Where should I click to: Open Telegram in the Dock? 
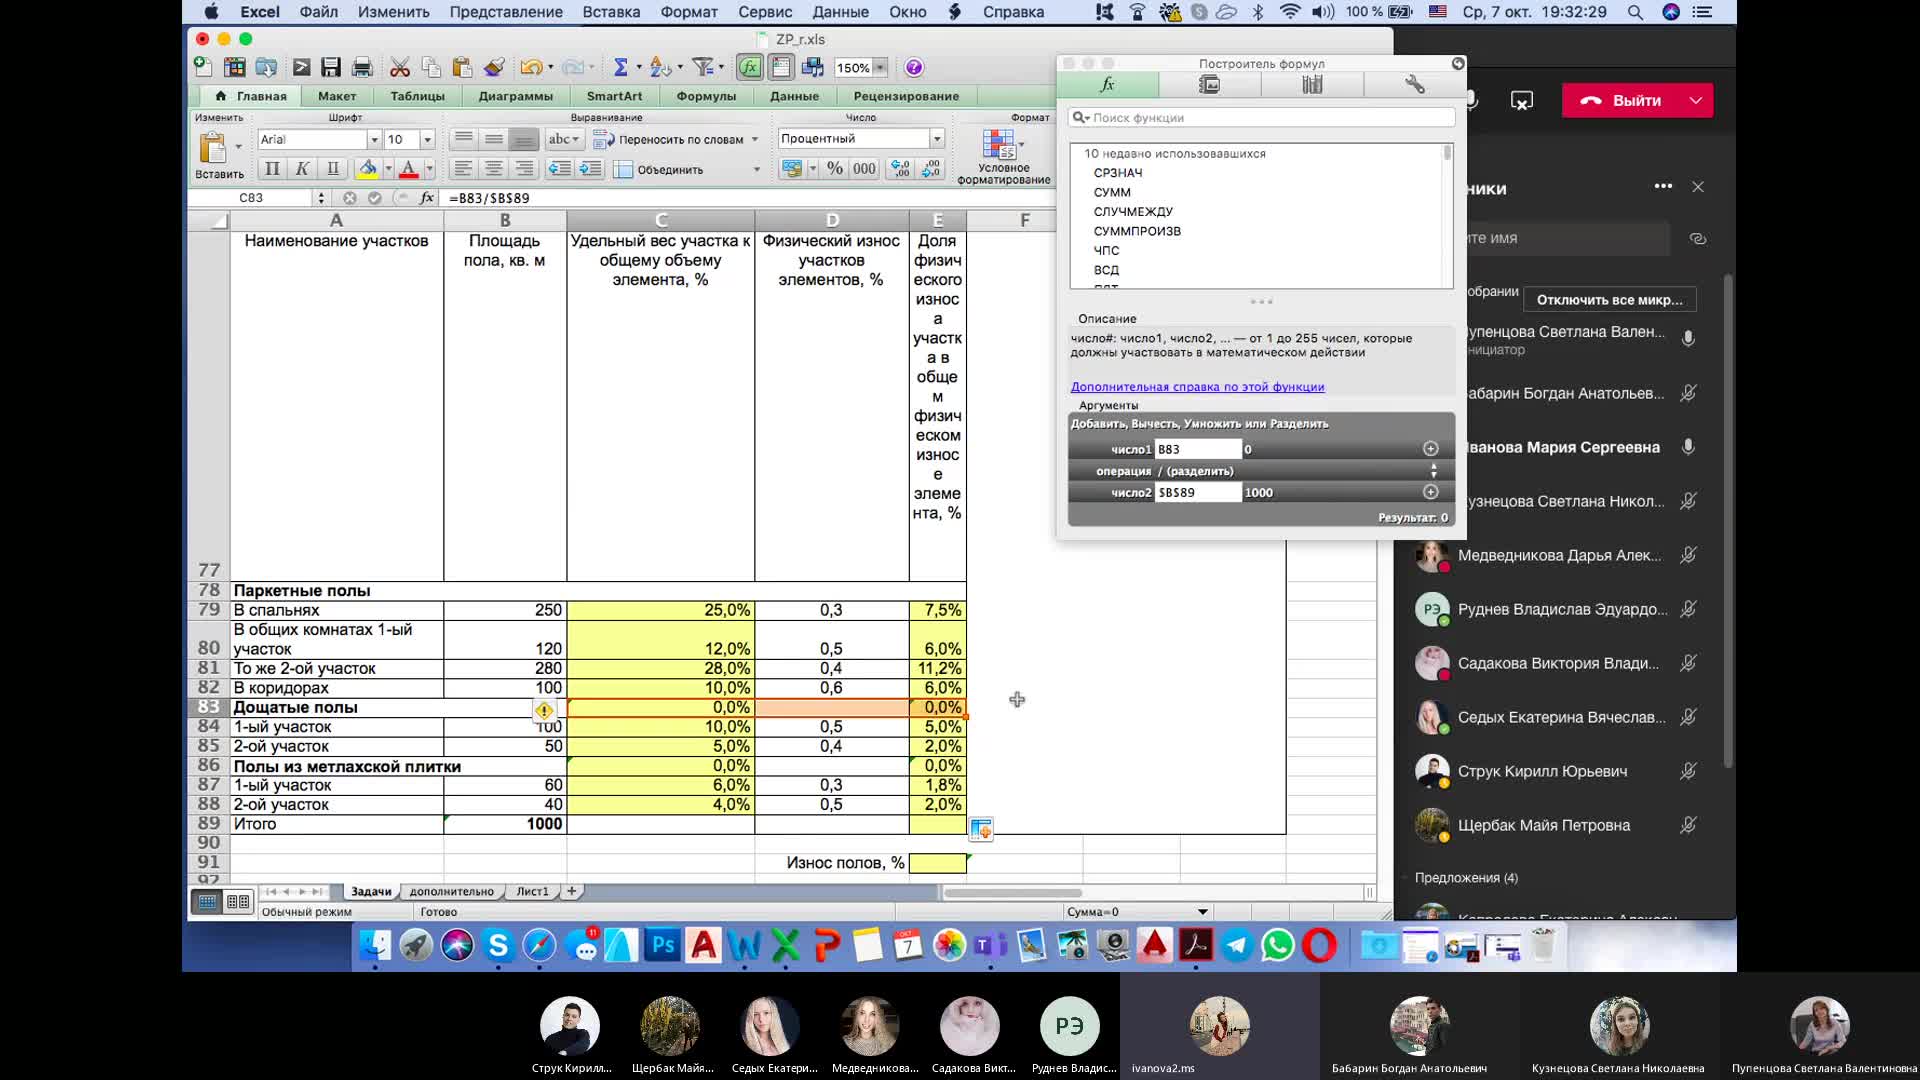[x=1236, y=945]
